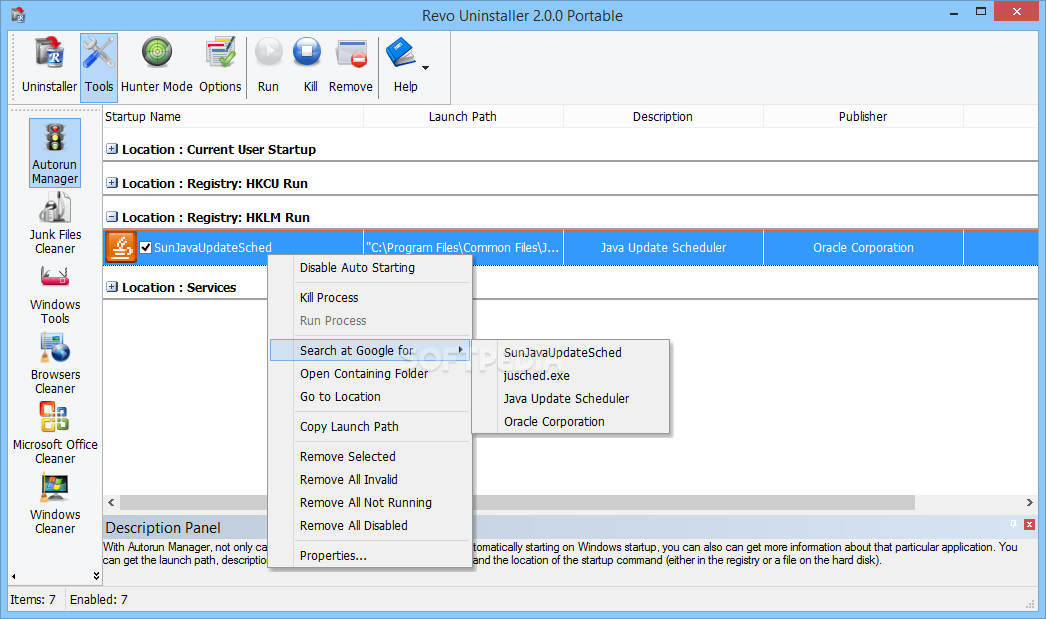
Task: Click Enabled: 7 in status bar
Action: click(99, 600)
